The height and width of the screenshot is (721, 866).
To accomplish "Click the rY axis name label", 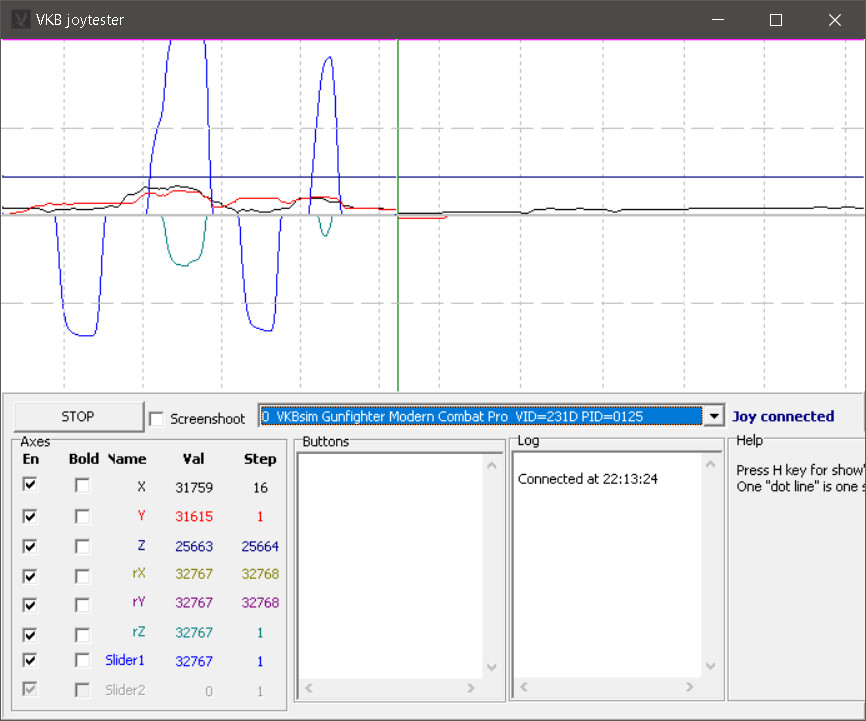I will [x=139, y=602].
